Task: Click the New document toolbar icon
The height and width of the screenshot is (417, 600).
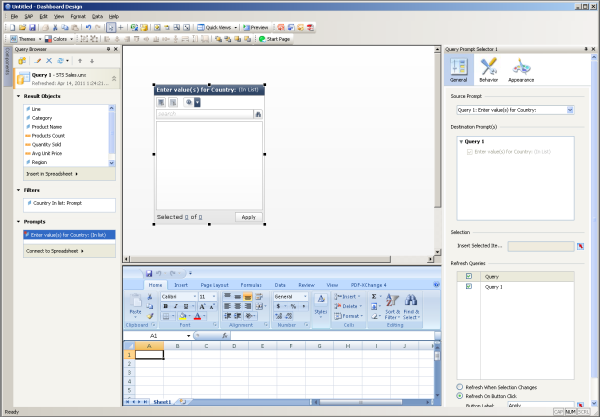Action: [x=12, y=28]
